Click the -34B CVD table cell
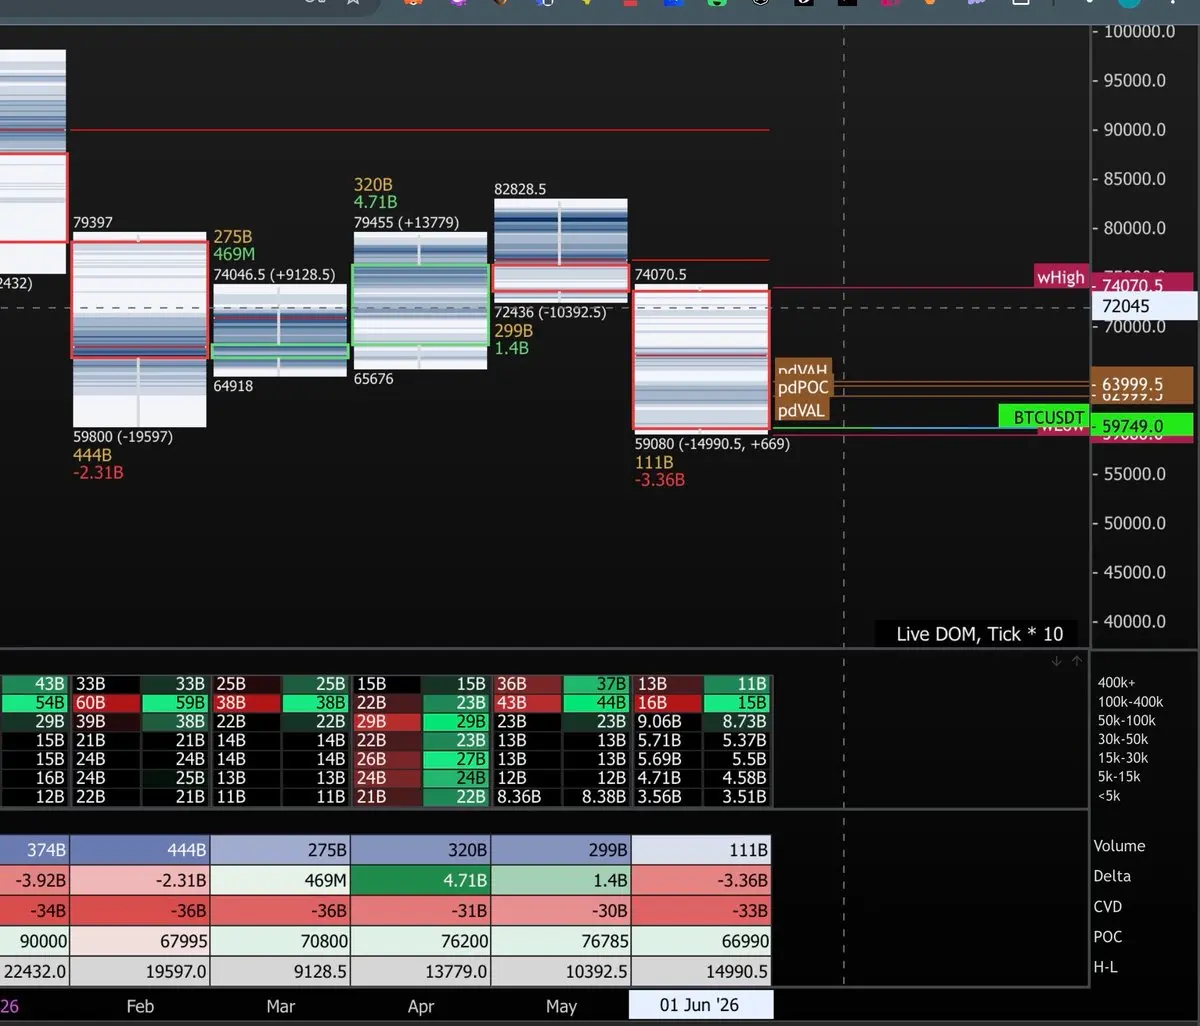This screenshot has height=1026, width=1200. pyautogui.click(x=33, y=910)
